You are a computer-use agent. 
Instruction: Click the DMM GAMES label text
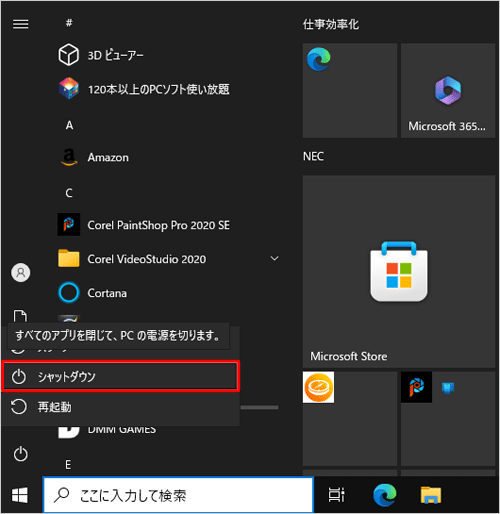(x=122, y=430)
